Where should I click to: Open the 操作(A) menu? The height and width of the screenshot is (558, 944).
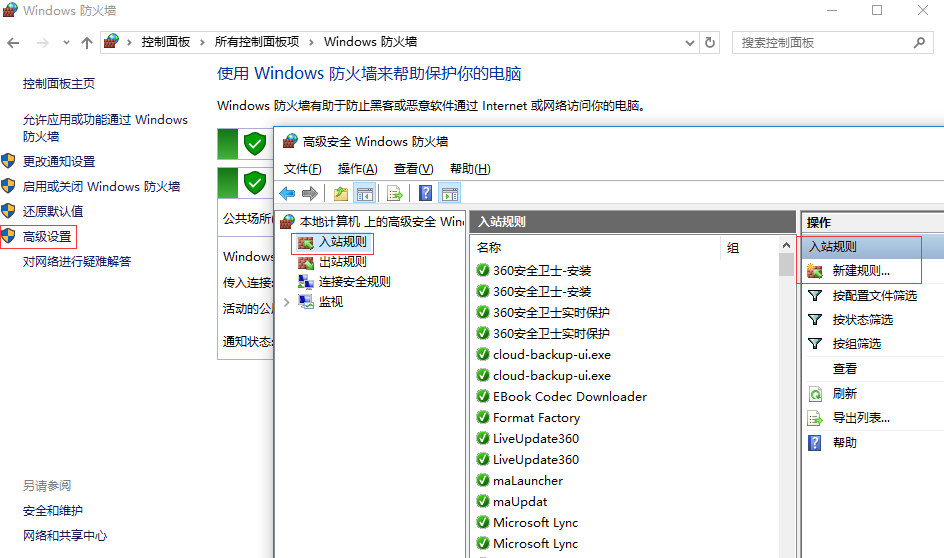(357, 169)
